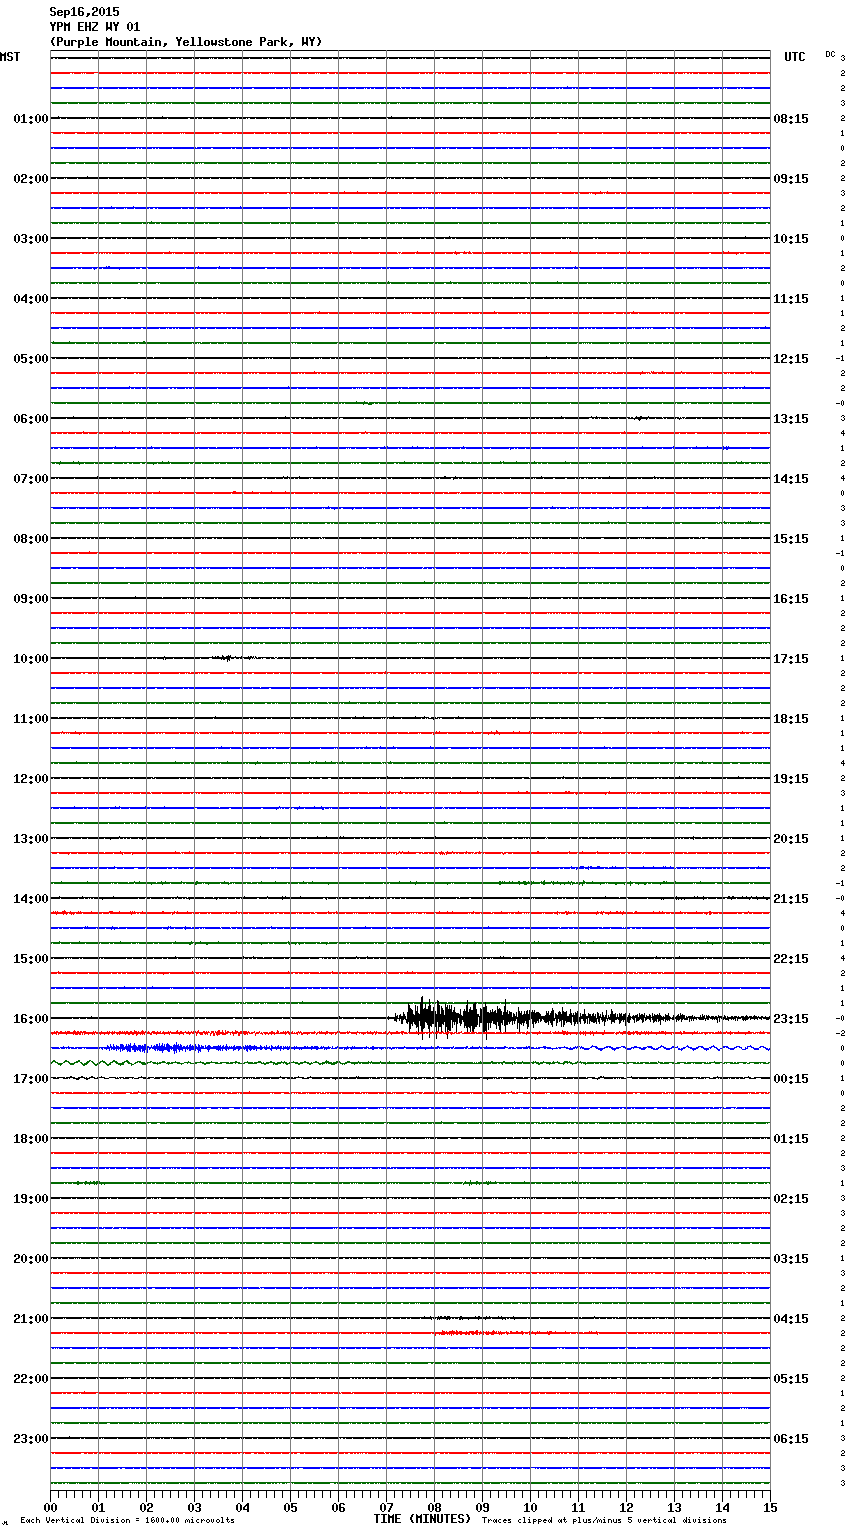The image size is (850, 1534).
Task: Click the Each Vertical Division = 1600.00 microvolts note
Action: click(x=127, y=1520)
